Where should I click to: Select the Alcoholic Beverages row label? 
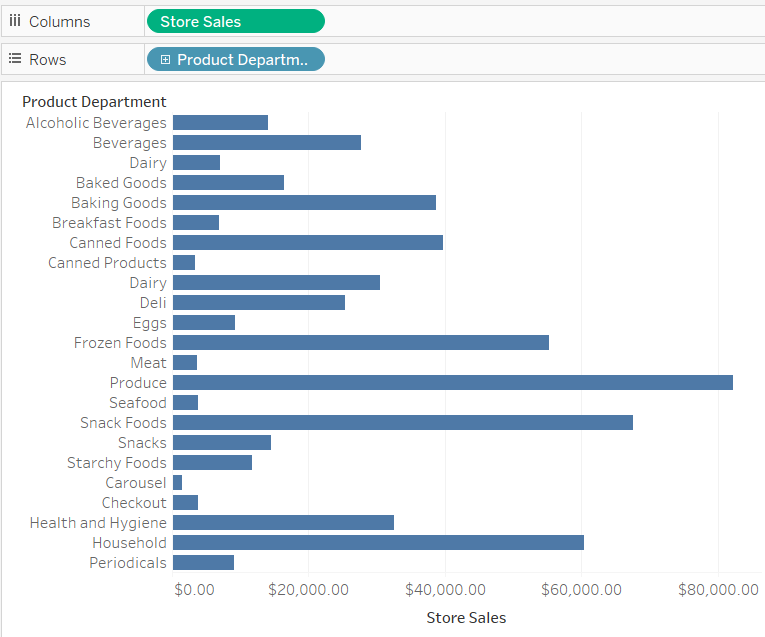[x=96, y=123]
